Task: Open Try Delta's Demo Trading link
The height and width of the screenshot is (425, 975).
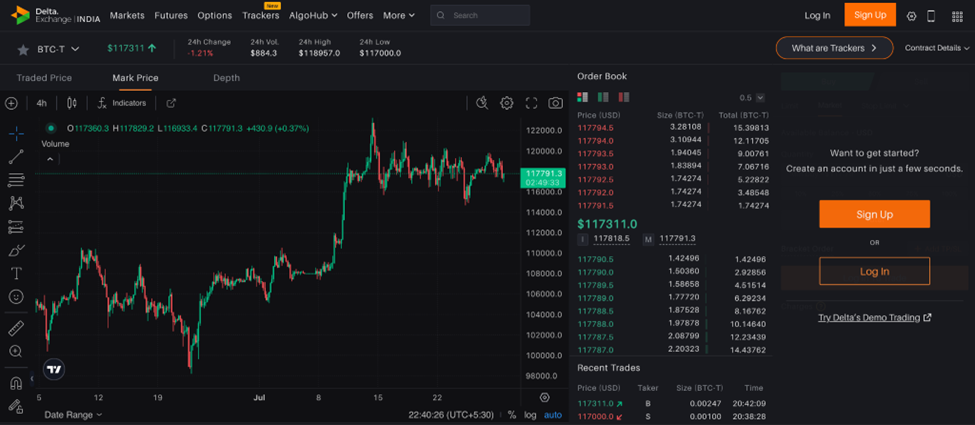Action: click(x=874, y=317)
